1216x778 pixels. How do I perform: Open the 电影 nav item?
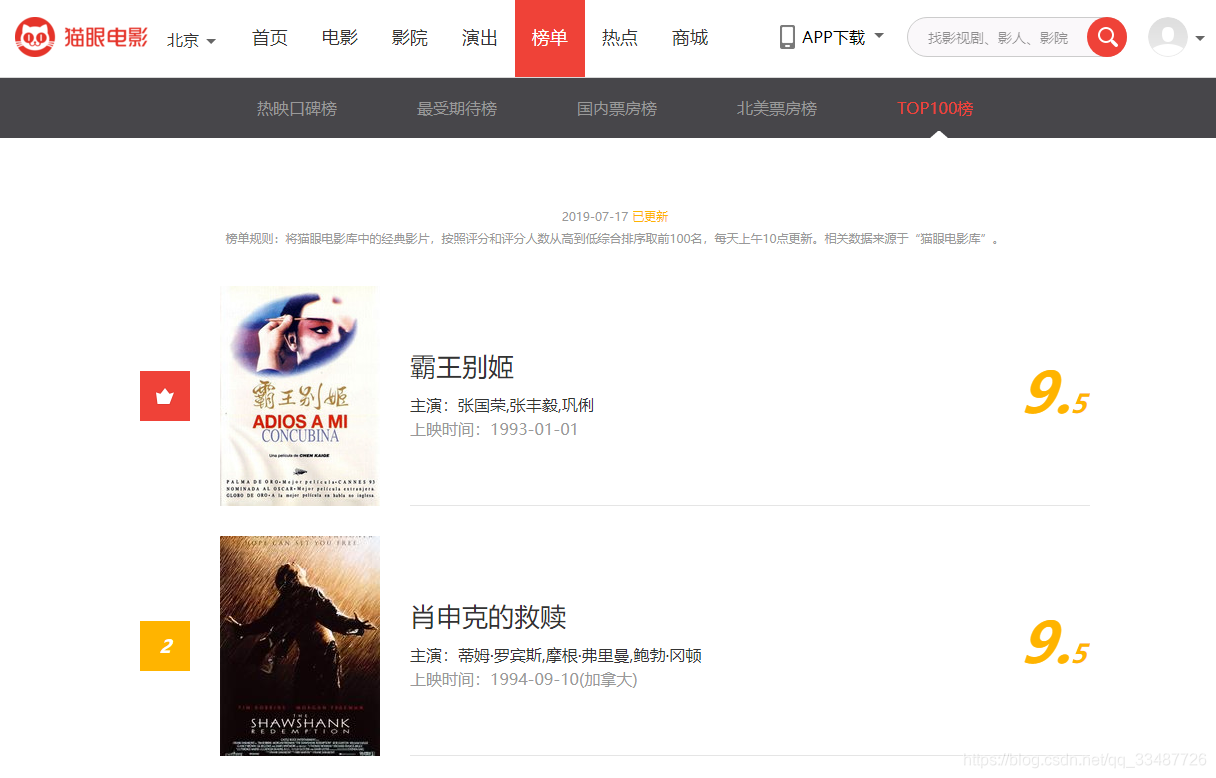click(x=340, y=38)
